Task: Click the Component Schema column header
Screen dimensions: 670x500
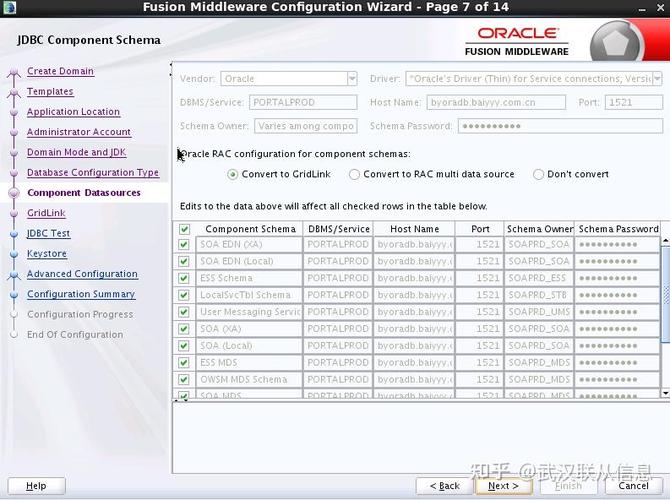Action: coord(250,229)
